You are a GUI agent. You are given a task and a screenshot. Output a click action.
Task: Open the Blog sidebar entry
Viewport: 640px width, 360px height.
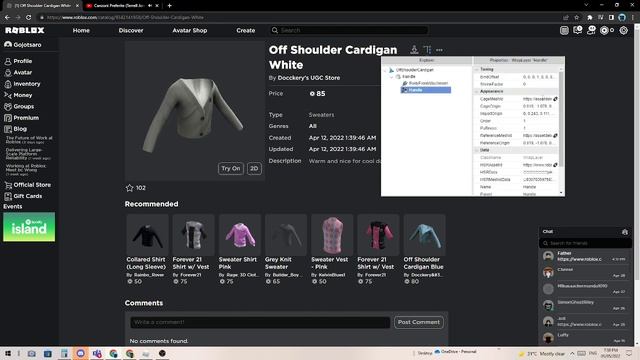coord(16,129)
